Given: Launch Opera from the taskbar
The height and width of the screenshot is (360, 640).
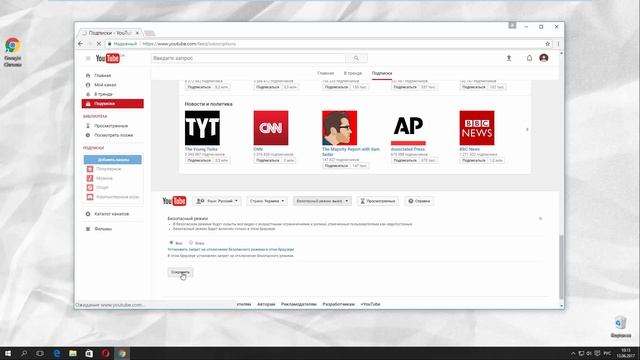Looking at the screenshot, I should tap(105, 353).
